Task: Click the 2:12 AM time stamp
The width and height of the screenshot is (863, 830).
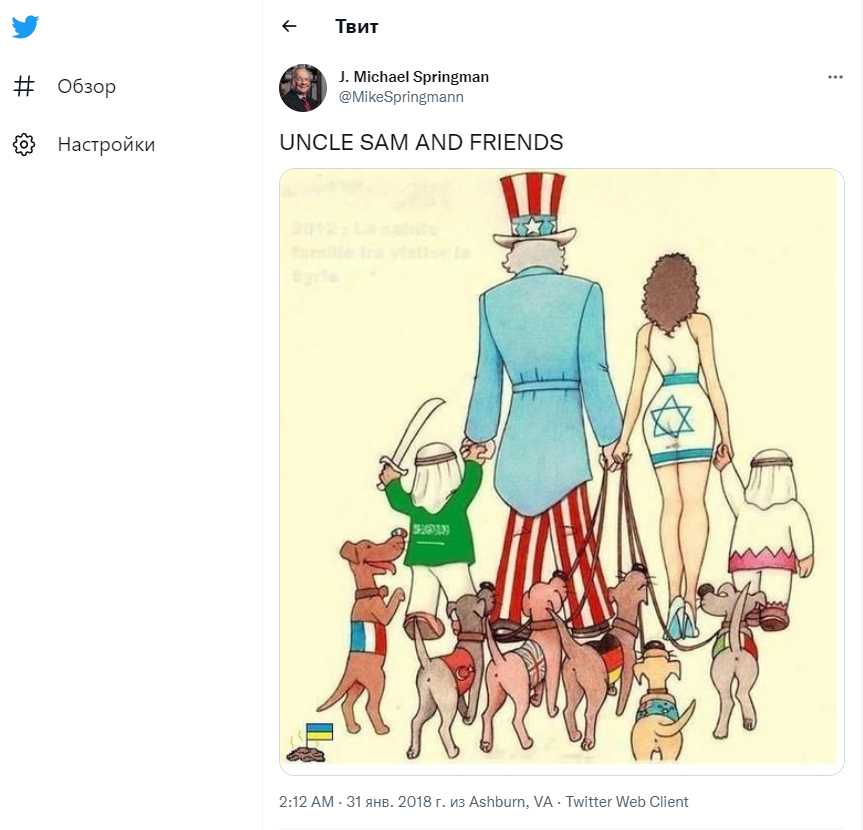Action: (x=306, y=802)
